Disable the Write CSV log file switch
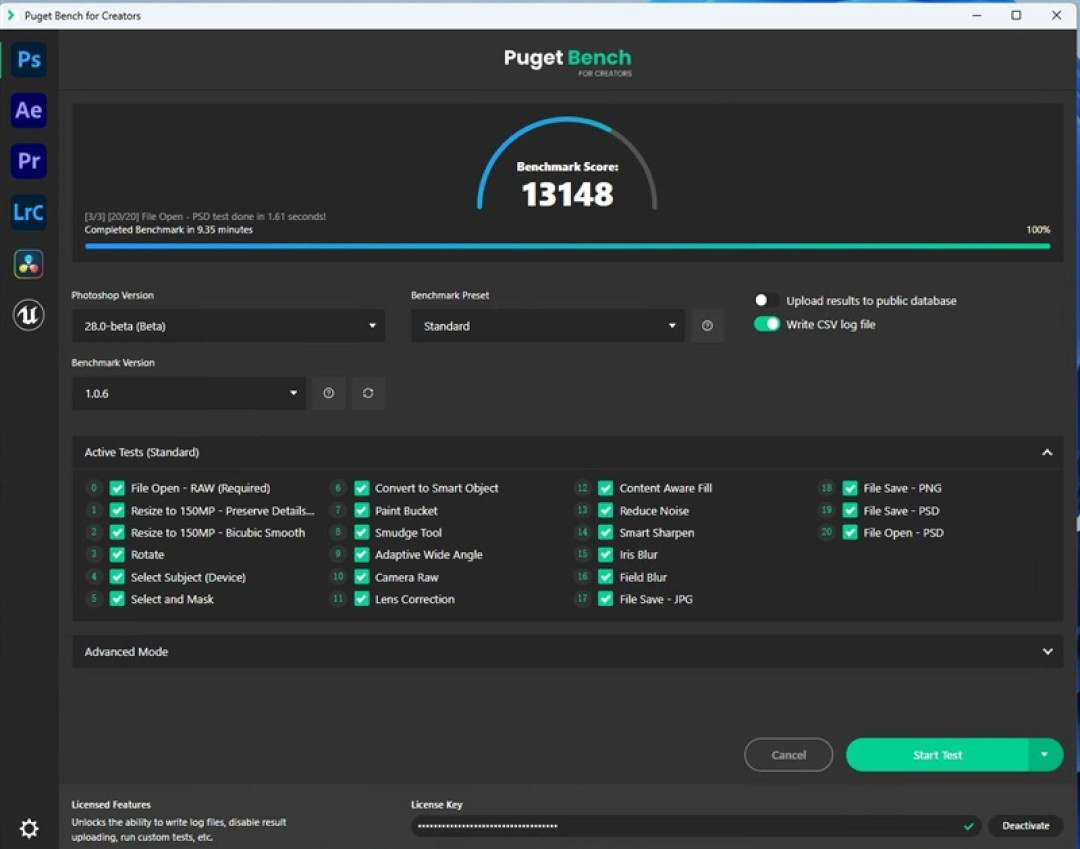 (766, 324)
